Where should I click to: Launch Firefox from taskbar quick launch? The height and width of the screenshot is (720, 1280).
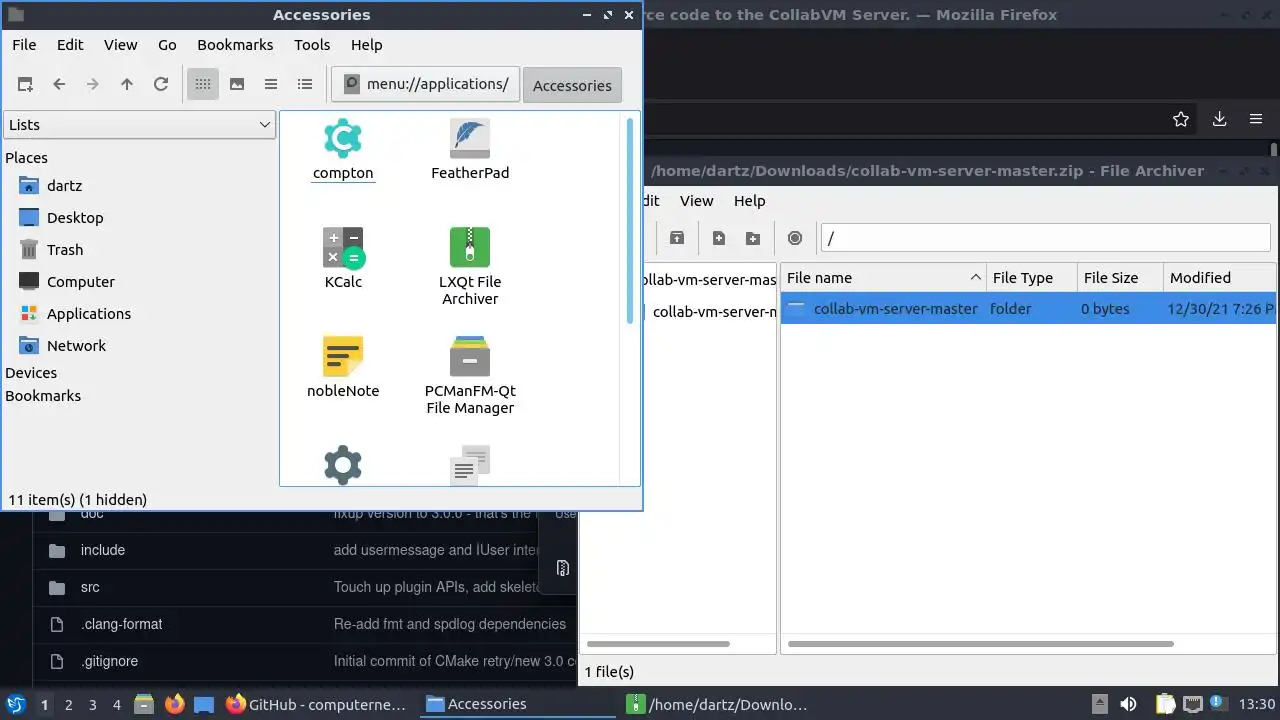(x=175, y=704)
